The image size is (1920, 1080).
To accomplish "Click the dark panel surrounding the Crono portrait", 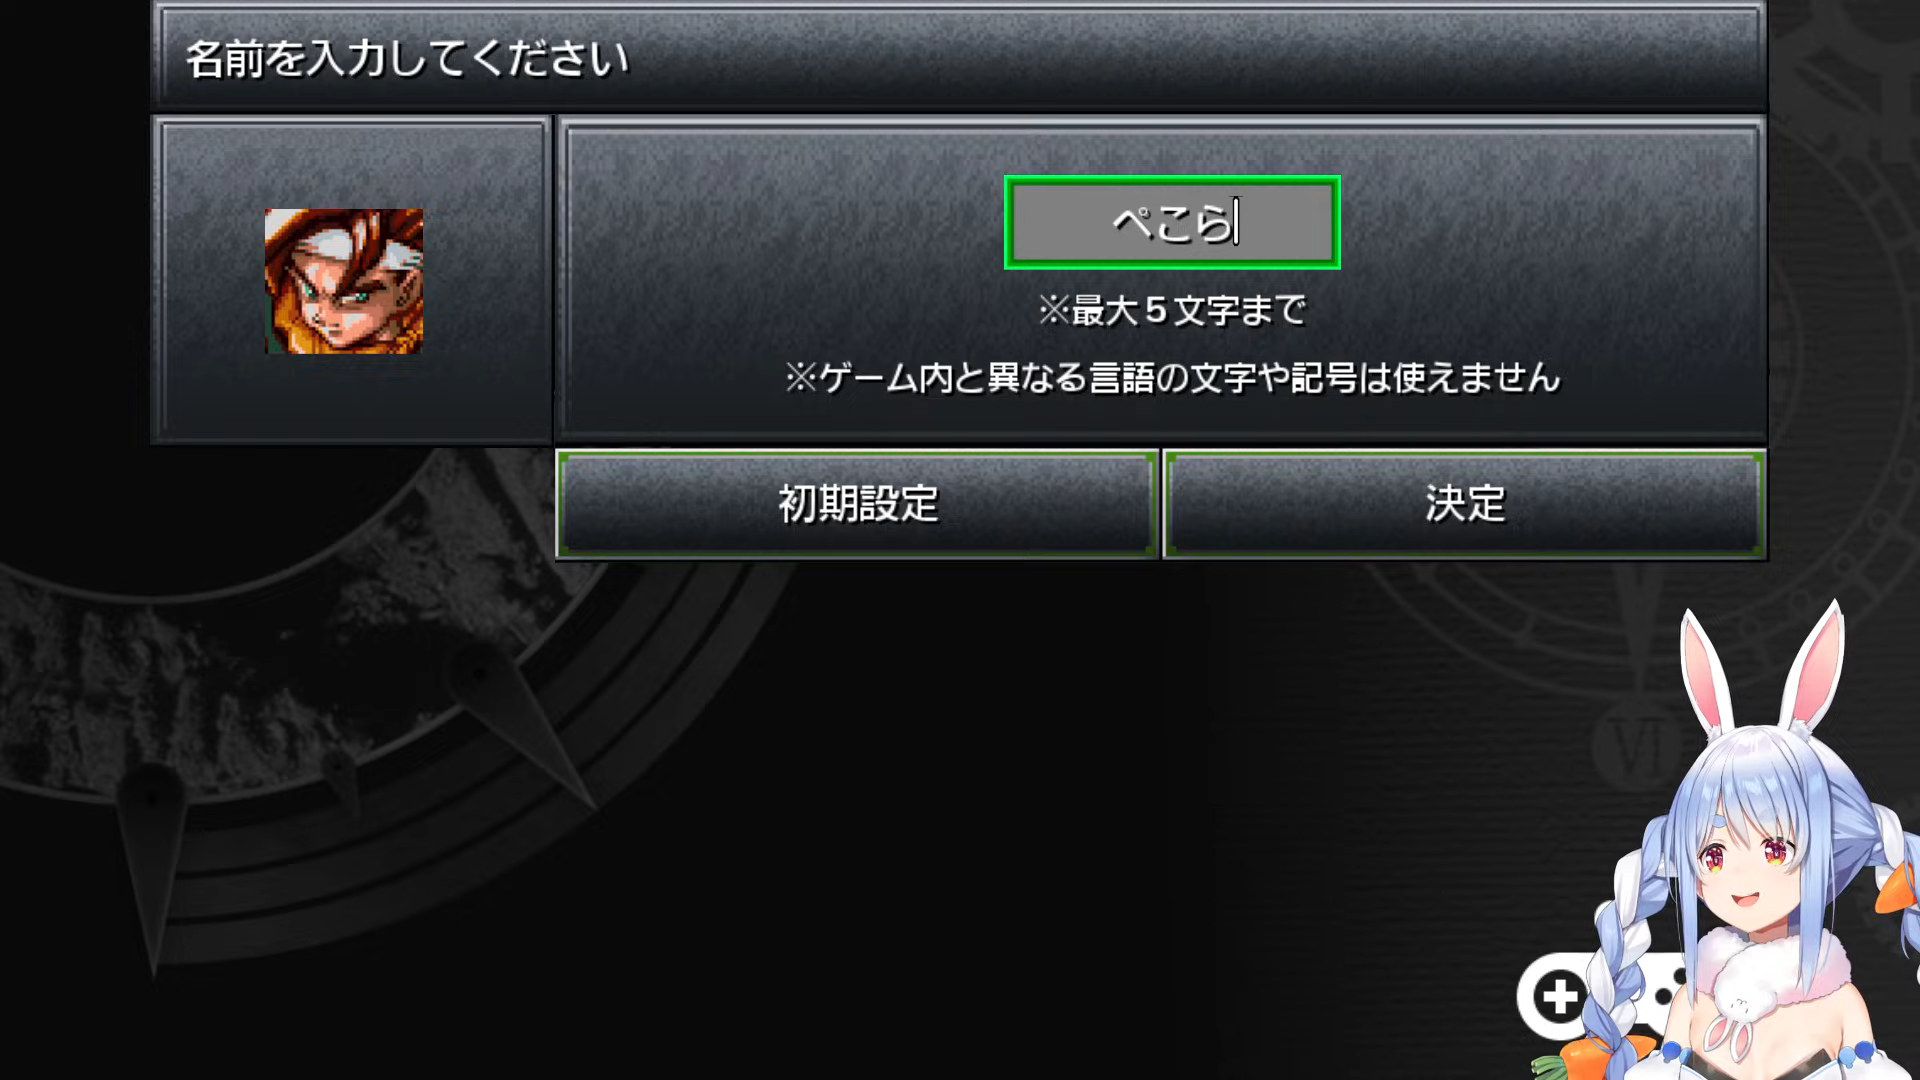I will (351, 280).
